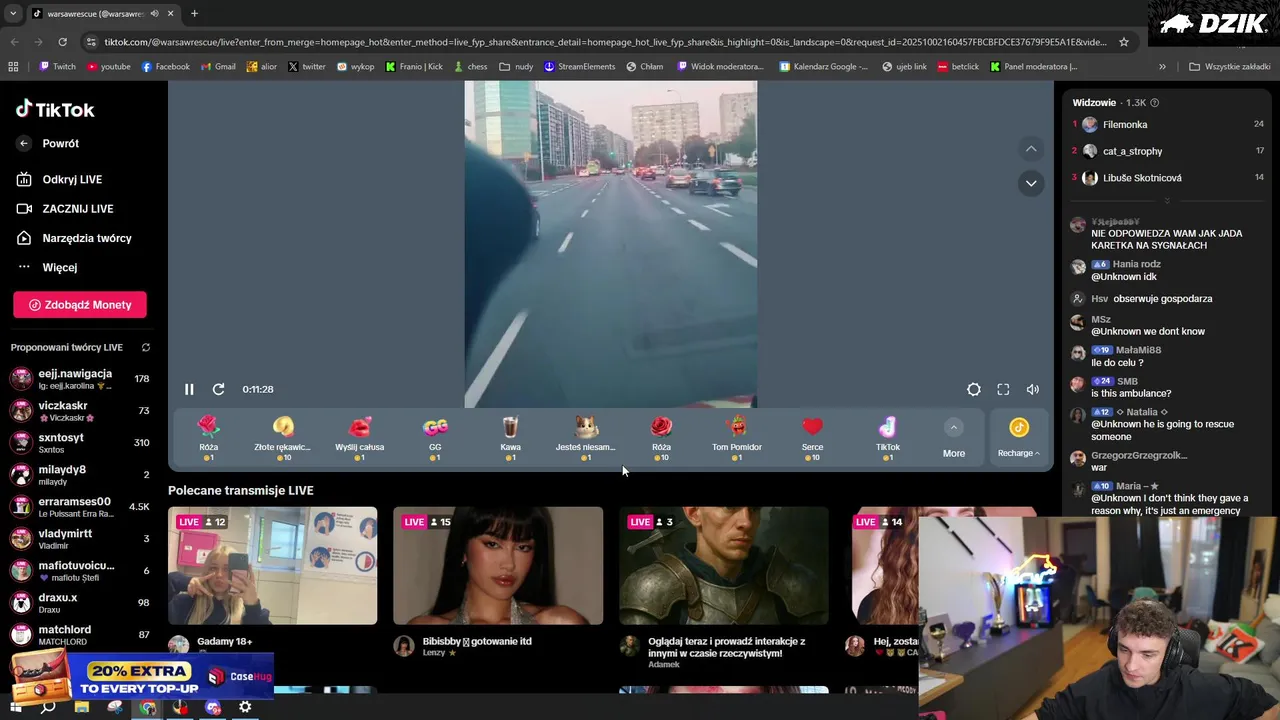Open the Twitch bookmark
Screen dimensions: 1280x720
click(57, 67)
